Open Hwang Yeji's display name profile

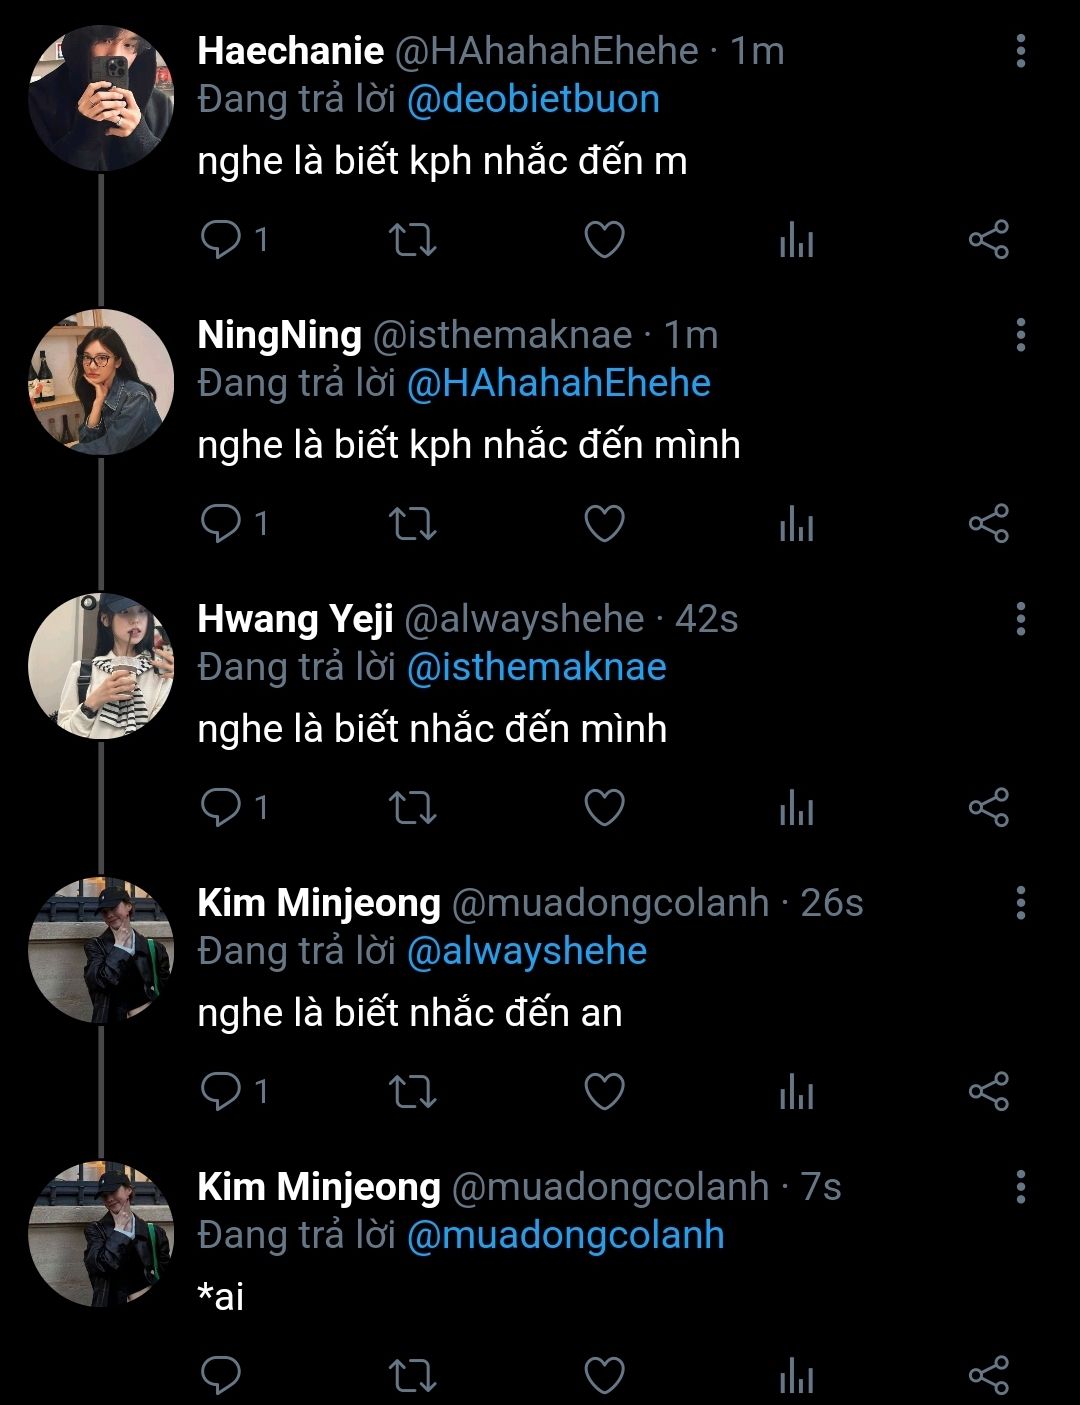coord(295,619)
